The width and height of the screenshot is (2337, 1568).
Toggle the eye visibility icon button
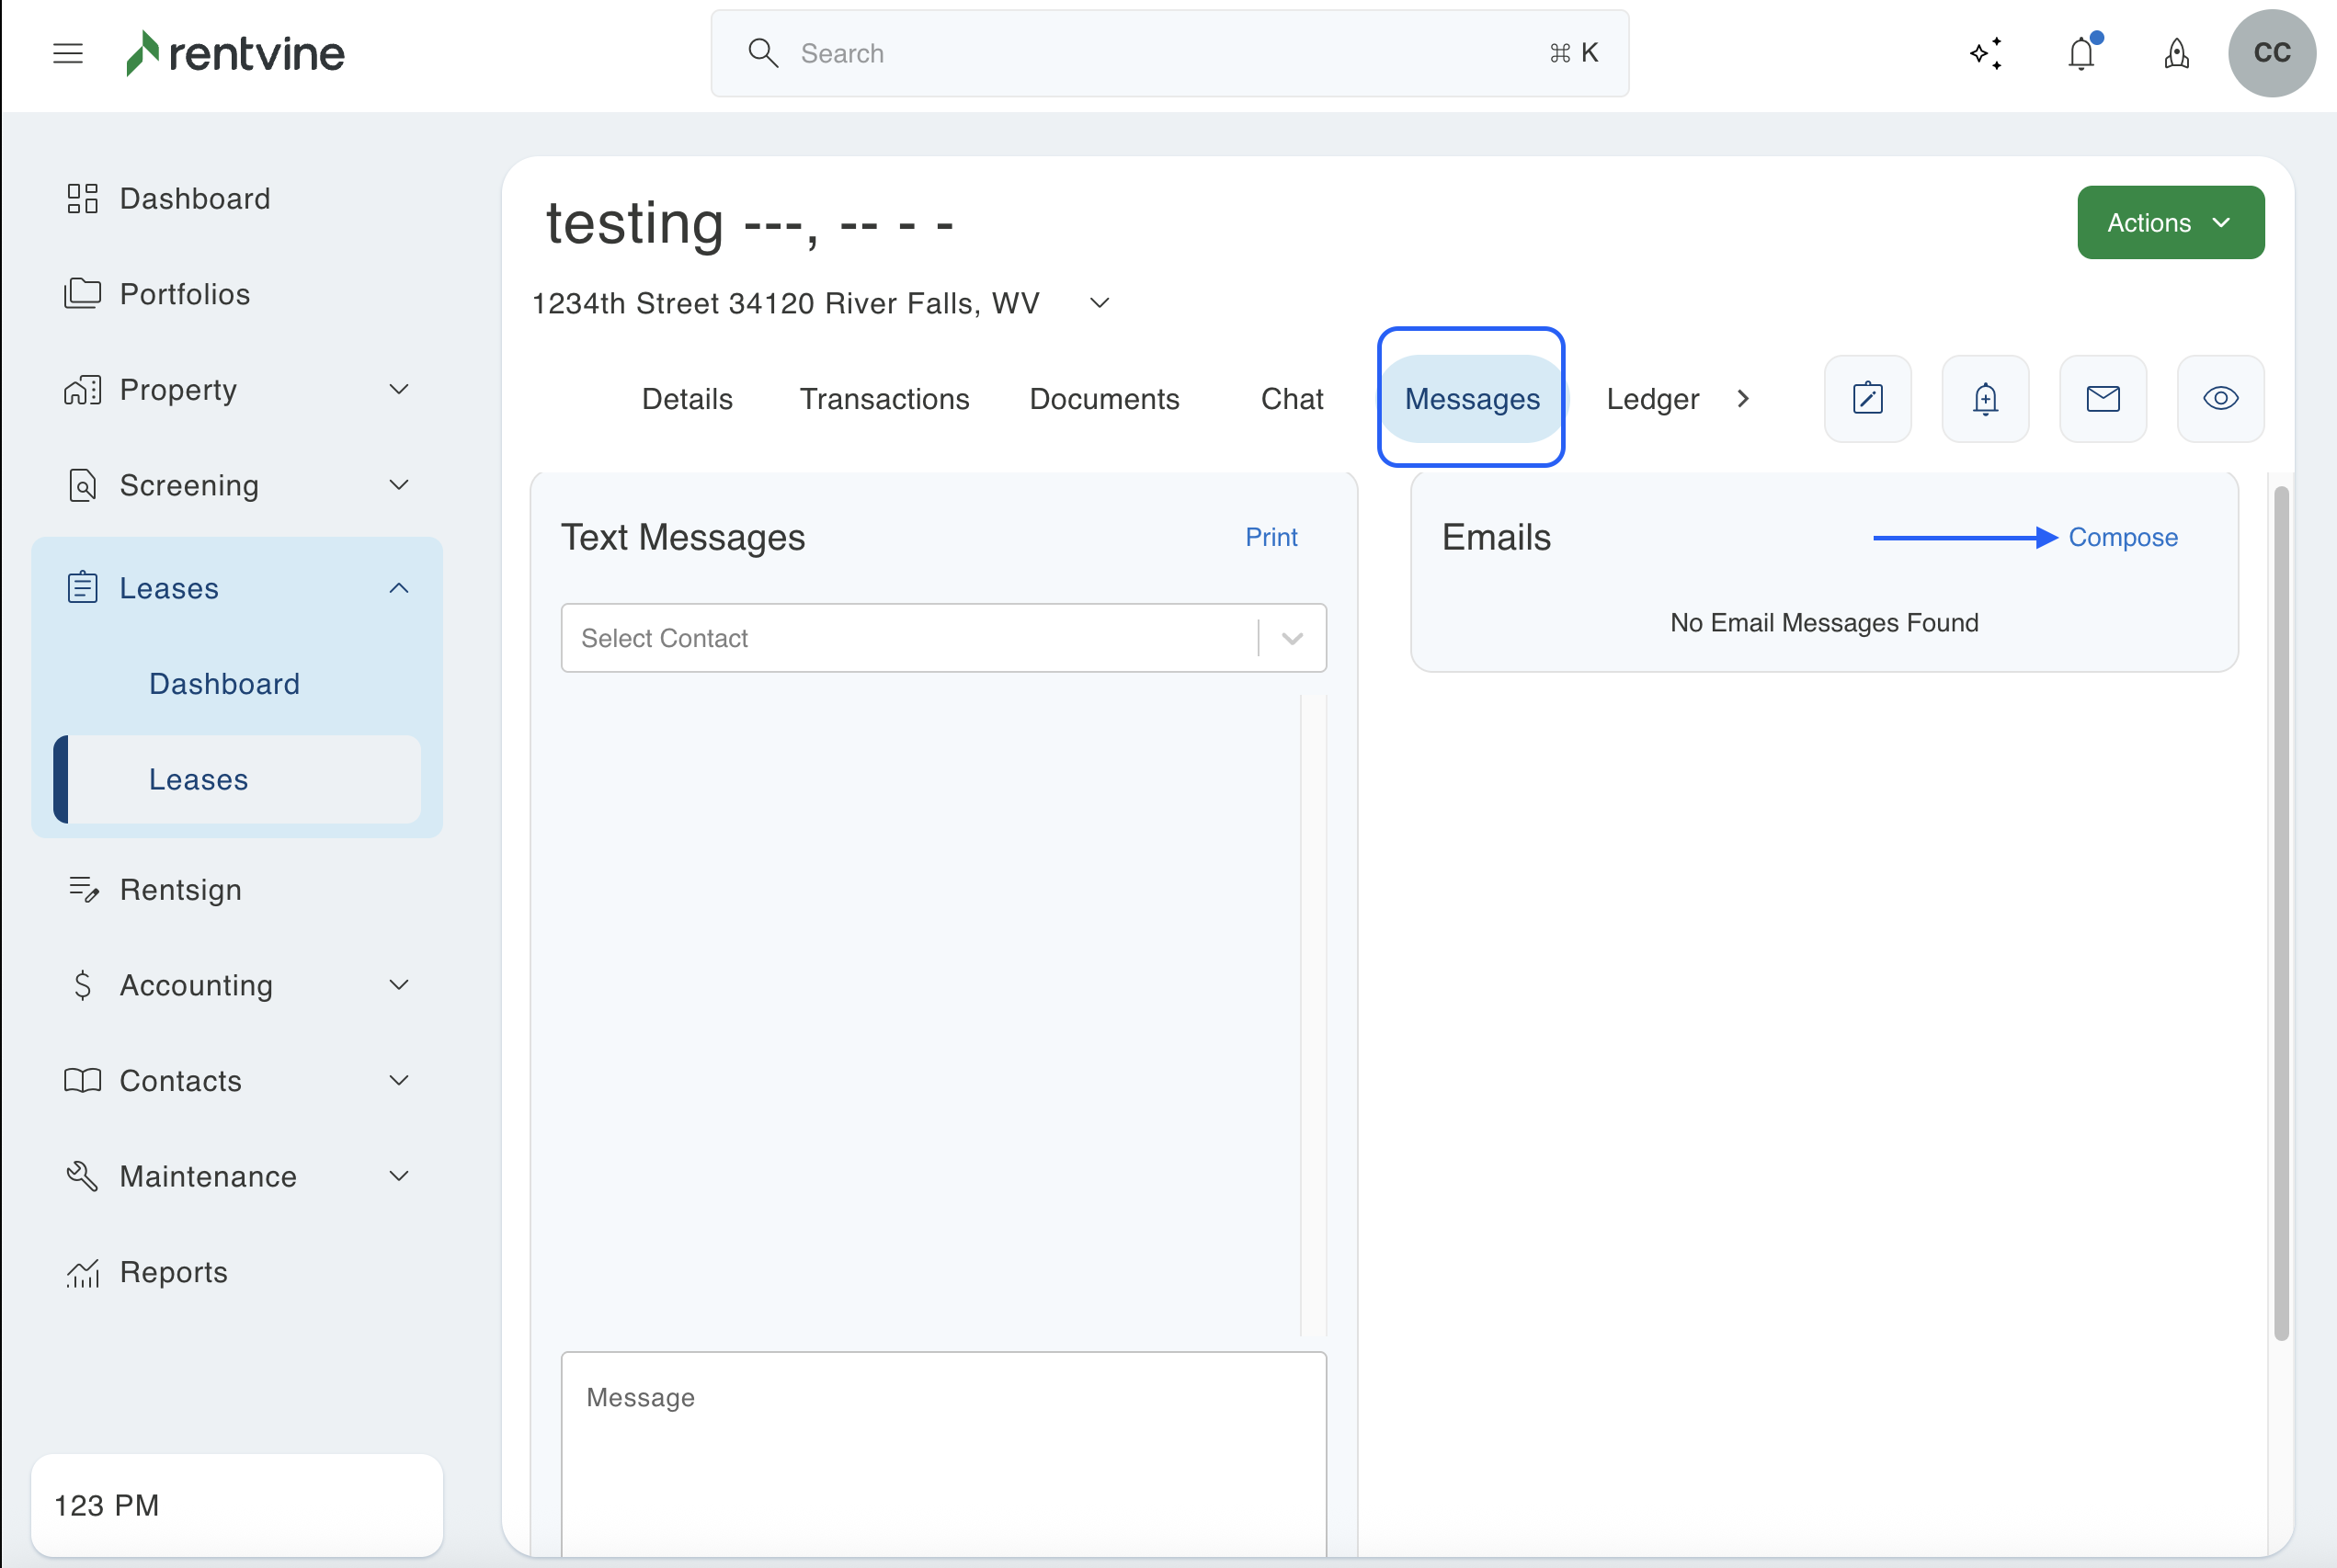pos(2220,399)
